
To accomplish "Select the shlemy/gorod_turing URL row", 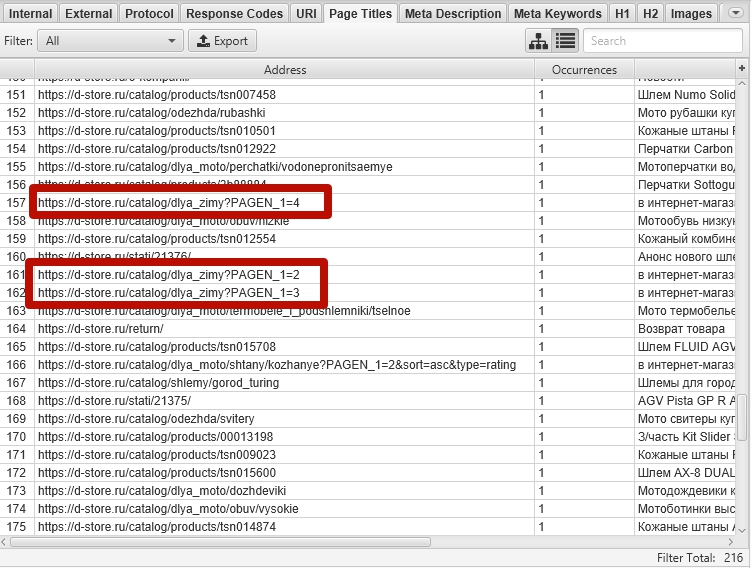I will pyautogui.click(x=368, y=383).
